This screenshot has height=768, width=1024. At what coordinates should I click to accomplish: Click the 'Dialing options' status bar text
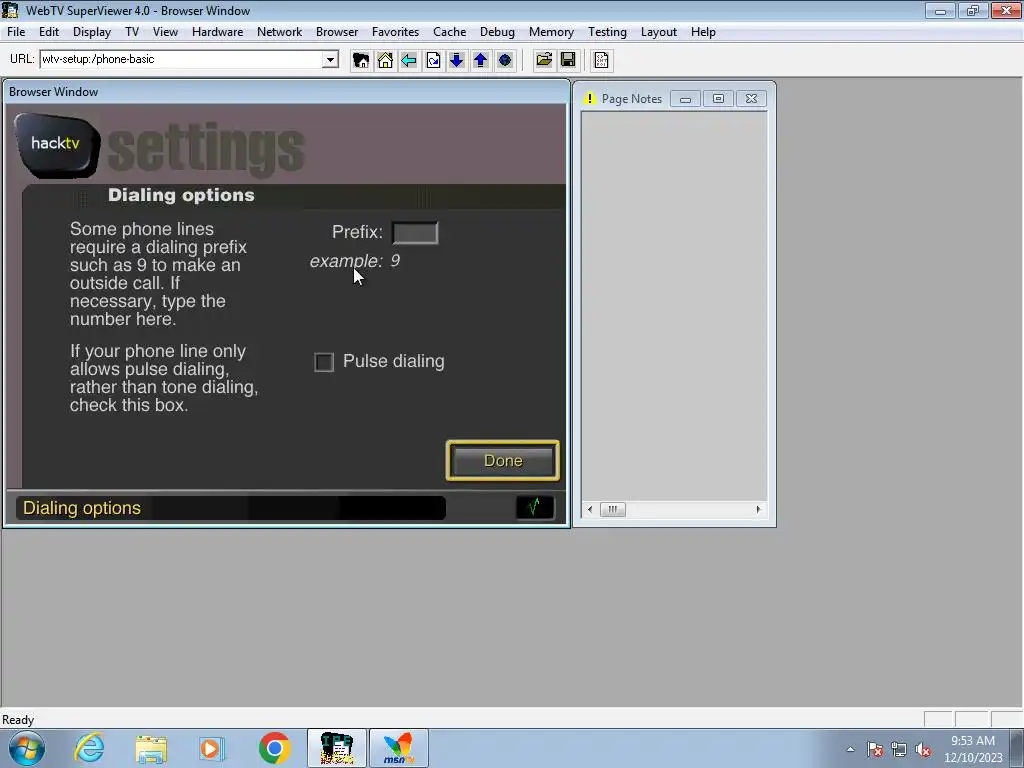pos(82,508)
